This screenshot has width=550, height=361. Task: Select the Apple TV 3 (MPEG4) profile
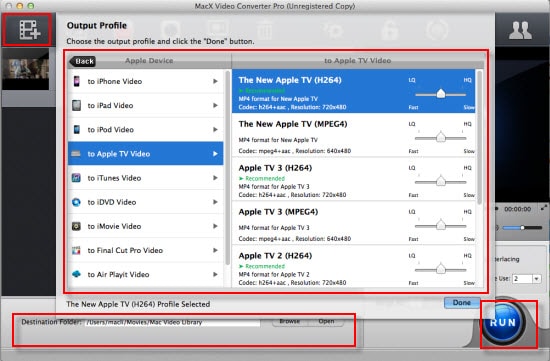tap(354, 223)
